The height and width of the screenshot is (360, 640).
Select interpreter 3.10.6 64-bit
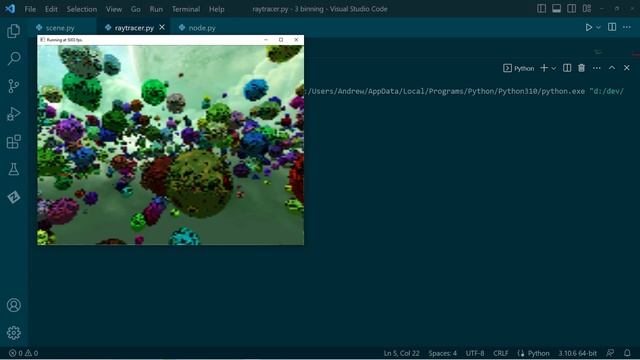[578, 353]
